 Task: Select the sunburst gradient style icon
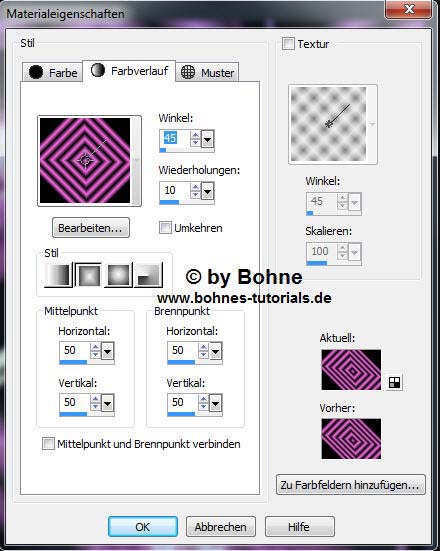118,275
